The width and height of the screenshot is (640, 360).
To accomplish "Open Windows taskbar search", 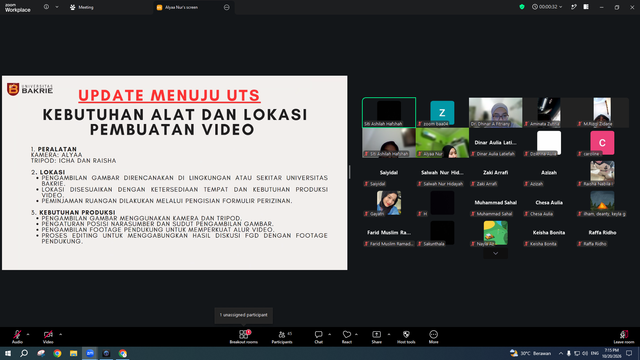I will [24, 353].
